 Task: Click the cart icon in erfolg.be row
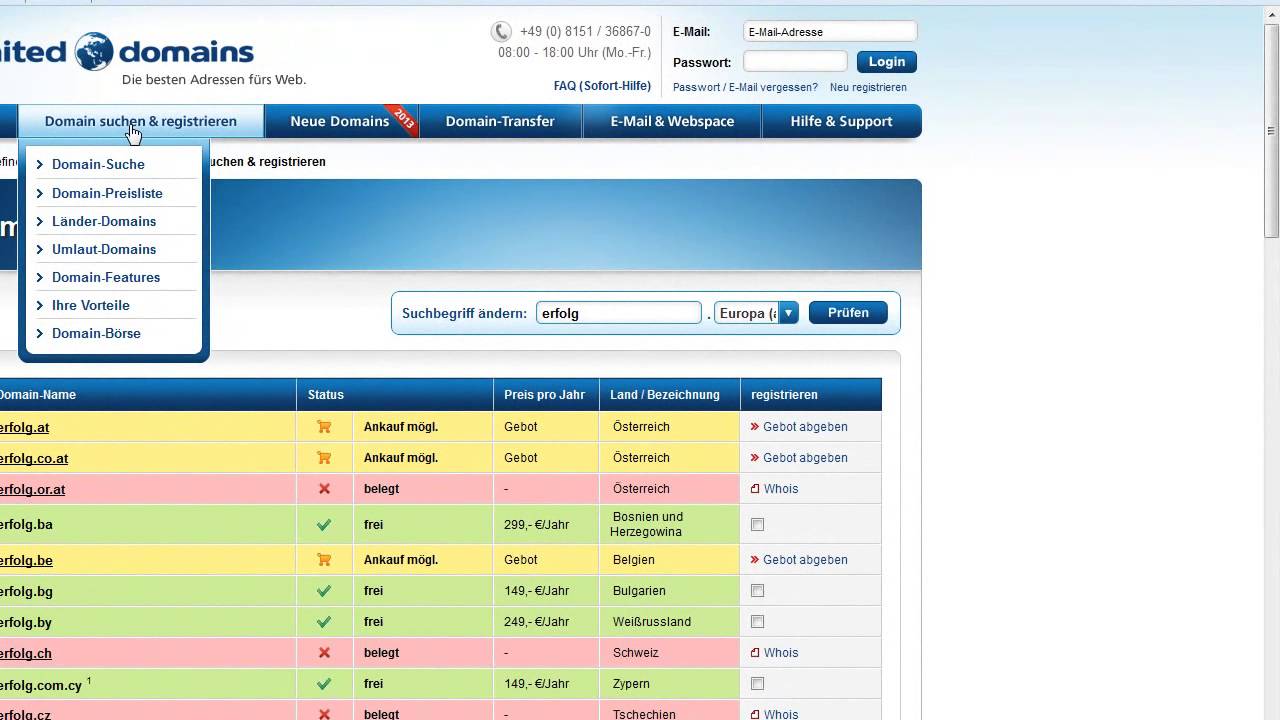coord(324,560)
